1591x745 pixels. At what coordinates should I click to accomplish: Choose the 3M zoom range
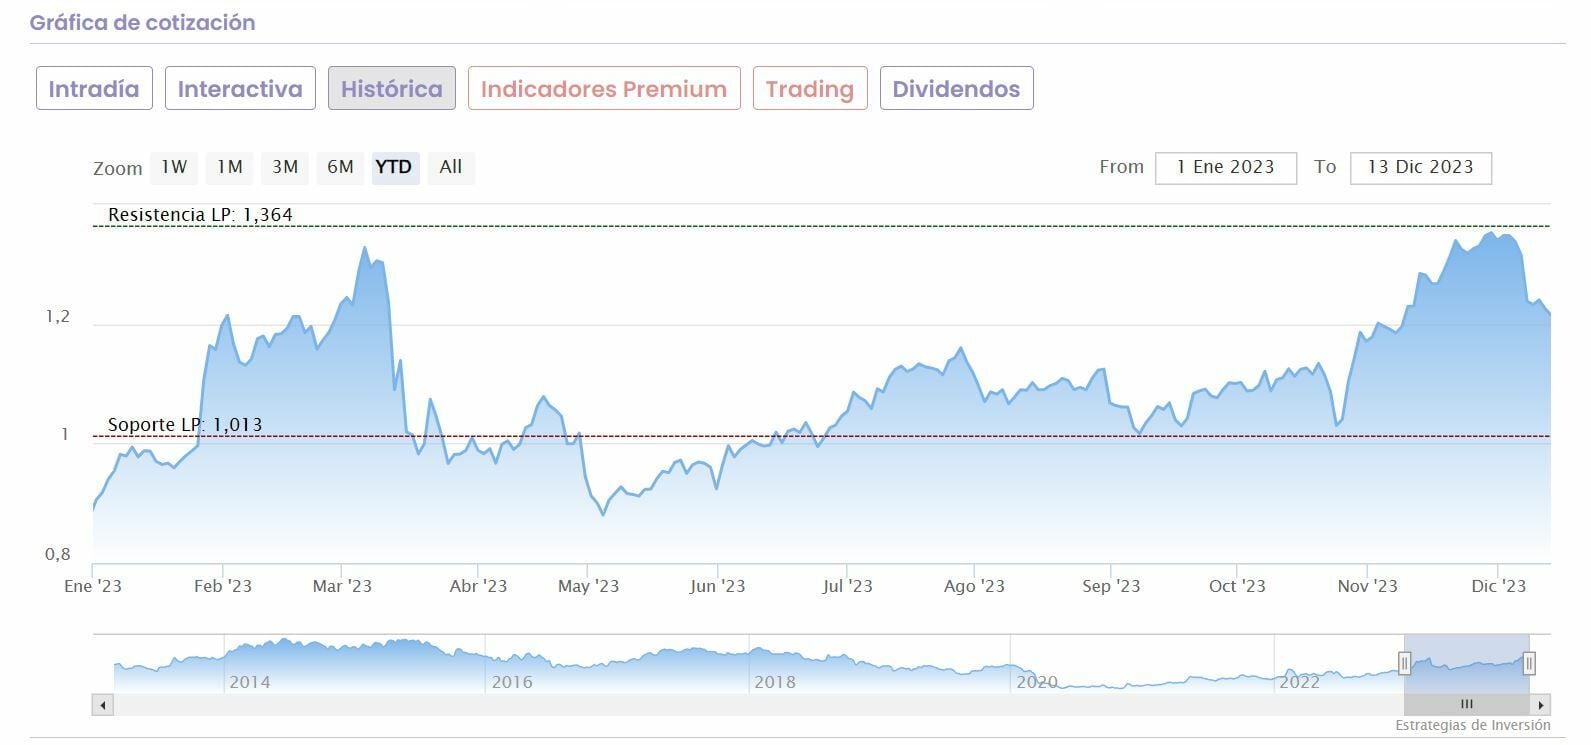285,167
